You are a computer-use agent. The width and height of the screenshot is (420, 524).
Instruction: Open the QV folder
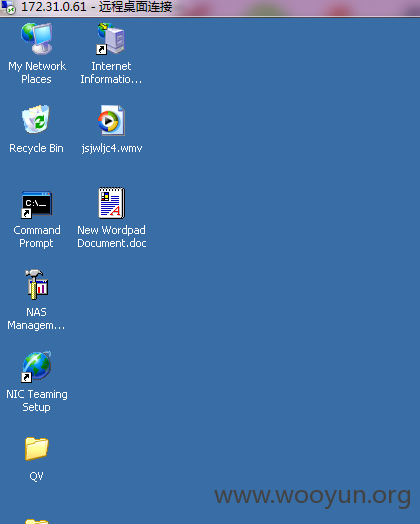coord(36,448)
